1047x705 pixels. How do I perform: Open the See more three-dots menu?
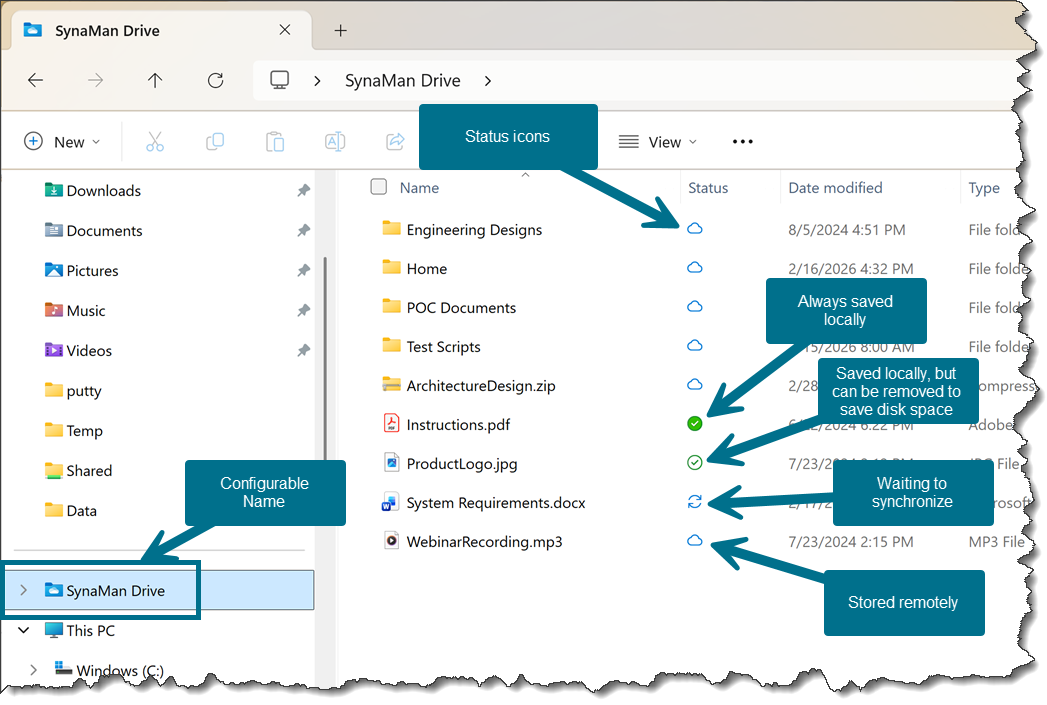(x=742, y=142)
